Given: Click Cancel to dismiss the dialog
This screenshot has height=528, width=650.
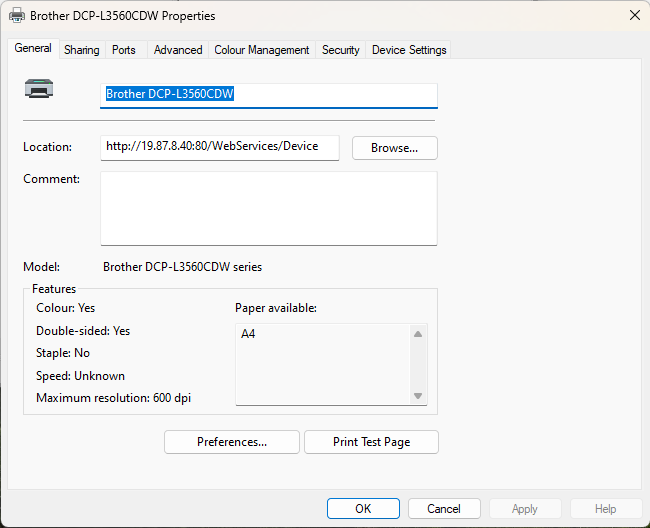Looking at the screenshot, I should point(444,509).
